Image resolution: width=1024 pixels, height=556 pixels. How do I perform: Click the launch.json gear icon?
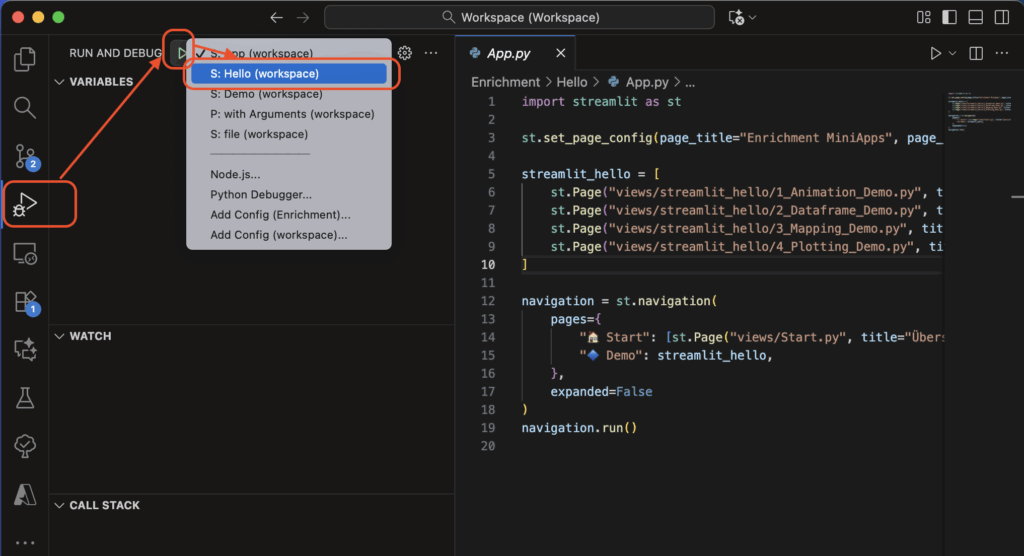tap(405, 53)
